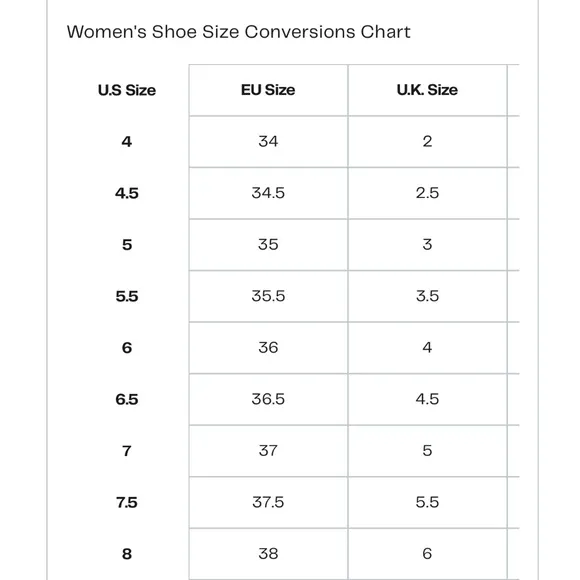Select the EU 37.5 cell
Screen dimensions: 580x580
[x=268, y=502]
